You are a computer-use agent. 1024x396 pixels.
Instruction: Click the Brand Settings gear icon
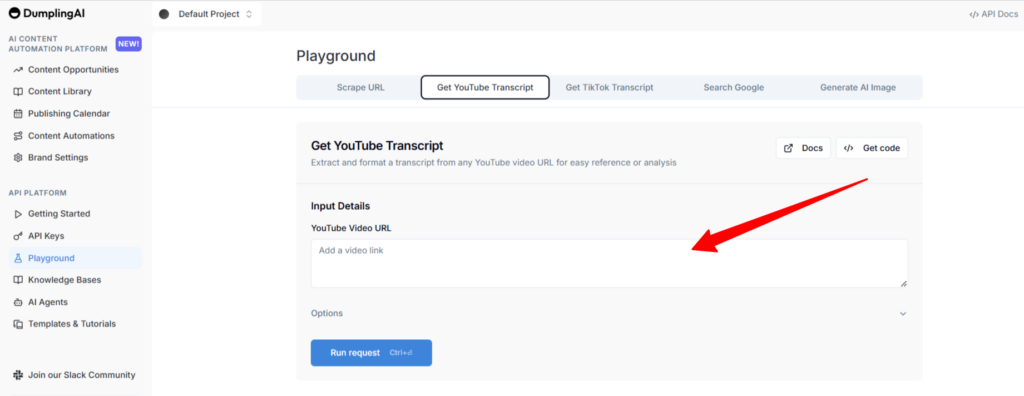click(x=18, y=157)
